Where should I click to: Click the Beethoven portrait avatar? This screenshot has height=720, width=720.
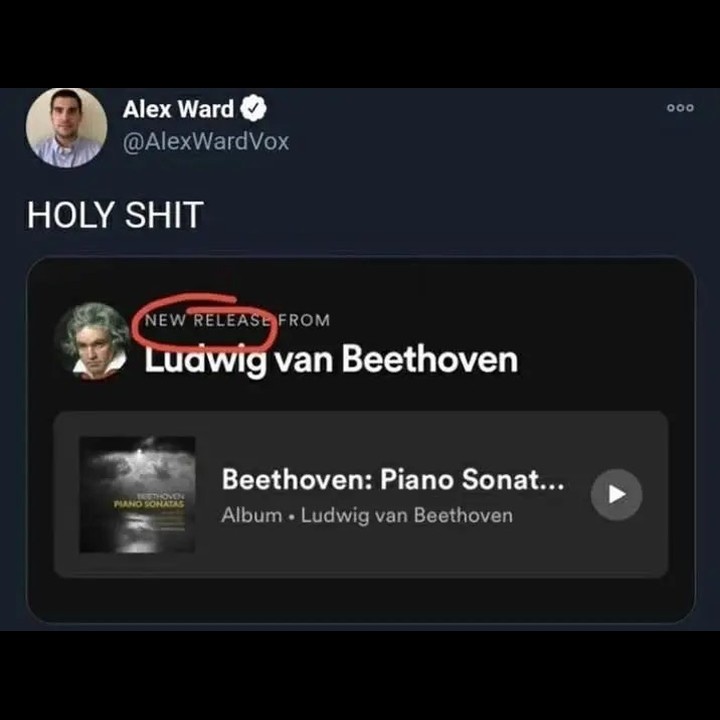click(x=91, y=341)
